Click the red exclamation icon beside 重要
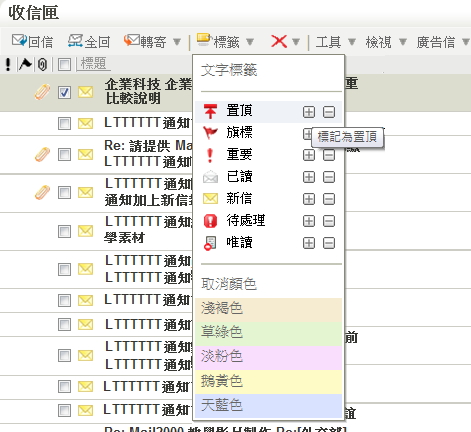The width and height of the screenshot is (471, 432). coord(210,155)
